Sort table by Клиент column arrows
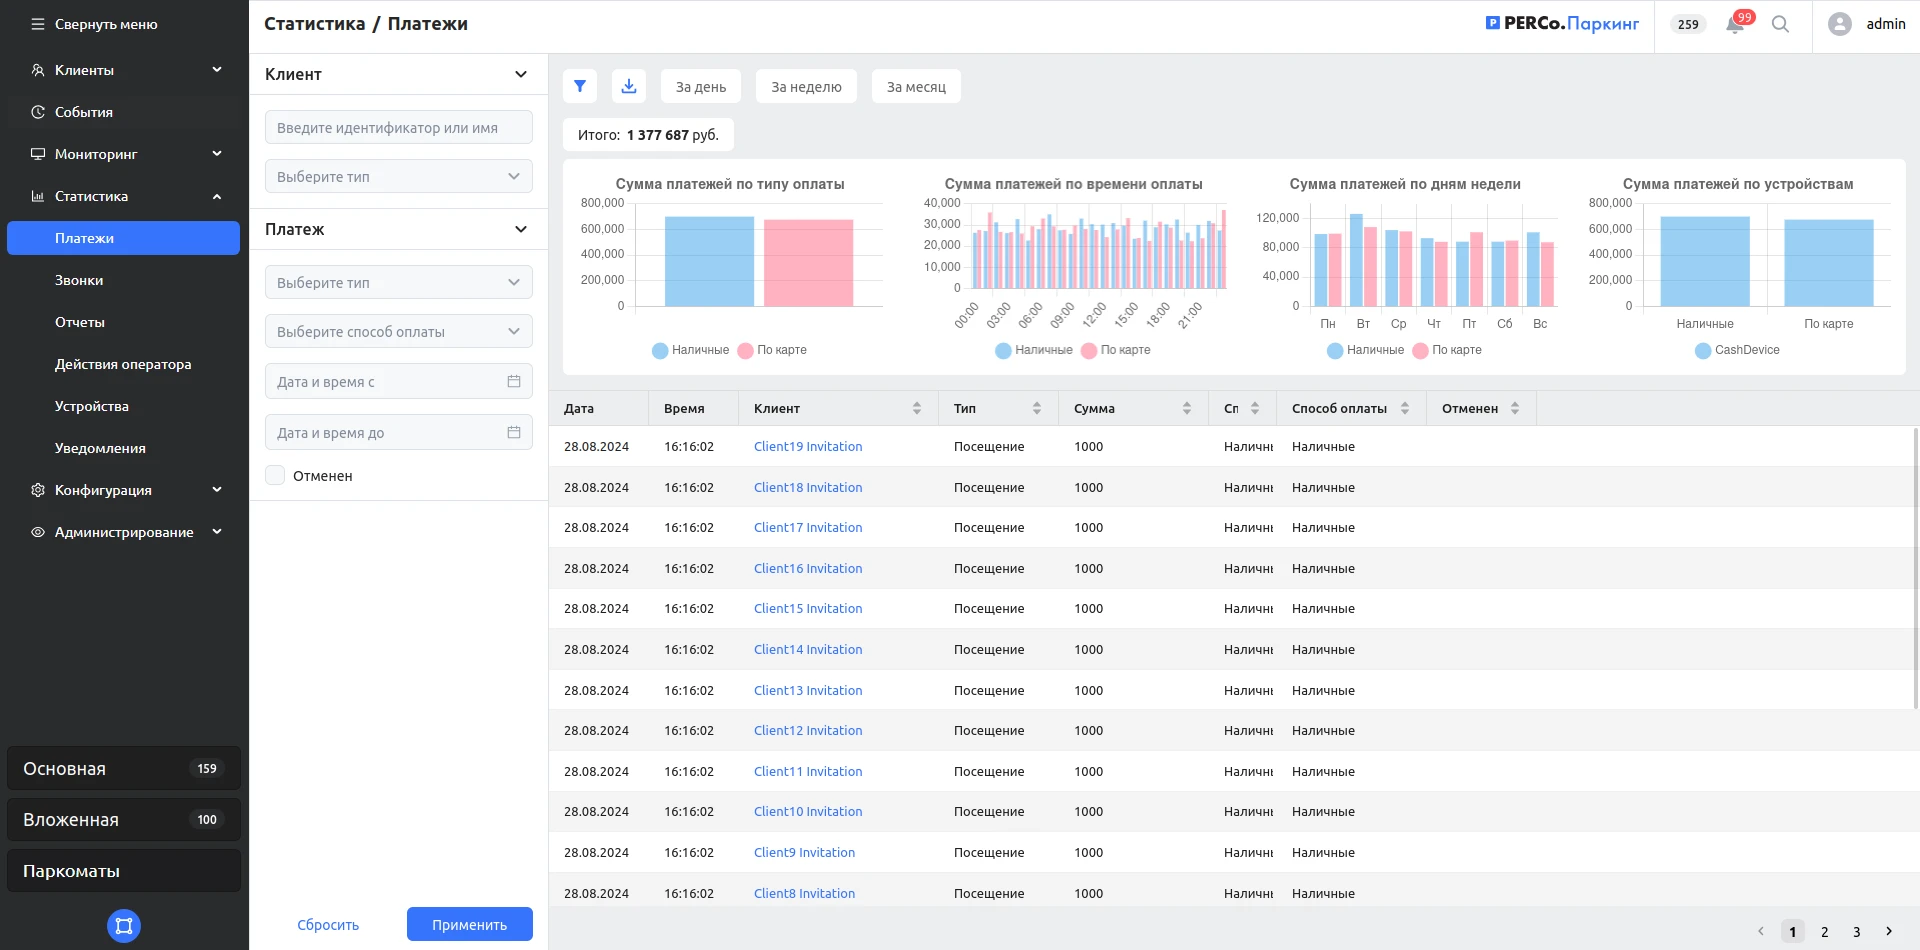This screenshot has width=1920, height=950. (917, 408)
